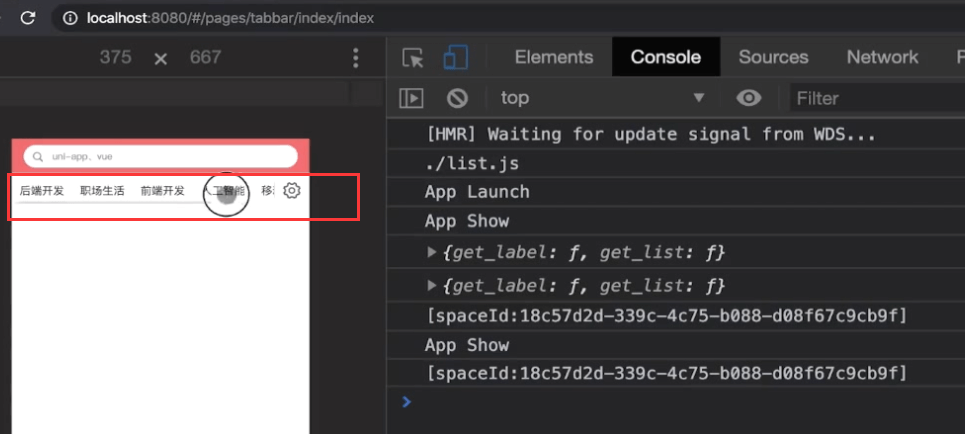This screenshot has width=965, height=434.
Task: Click the '[HMR] Waiting for update signal' line
Action: click(651, 134)
